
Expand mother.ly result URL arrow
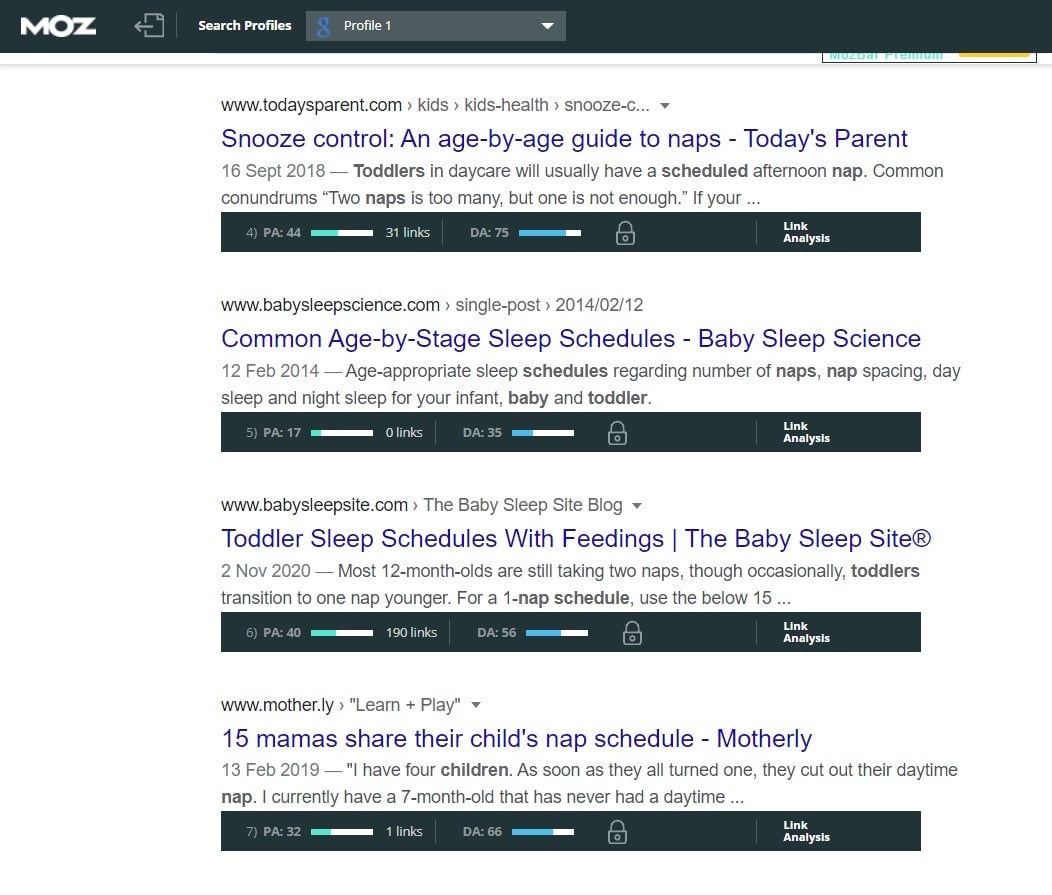(476, 705)
